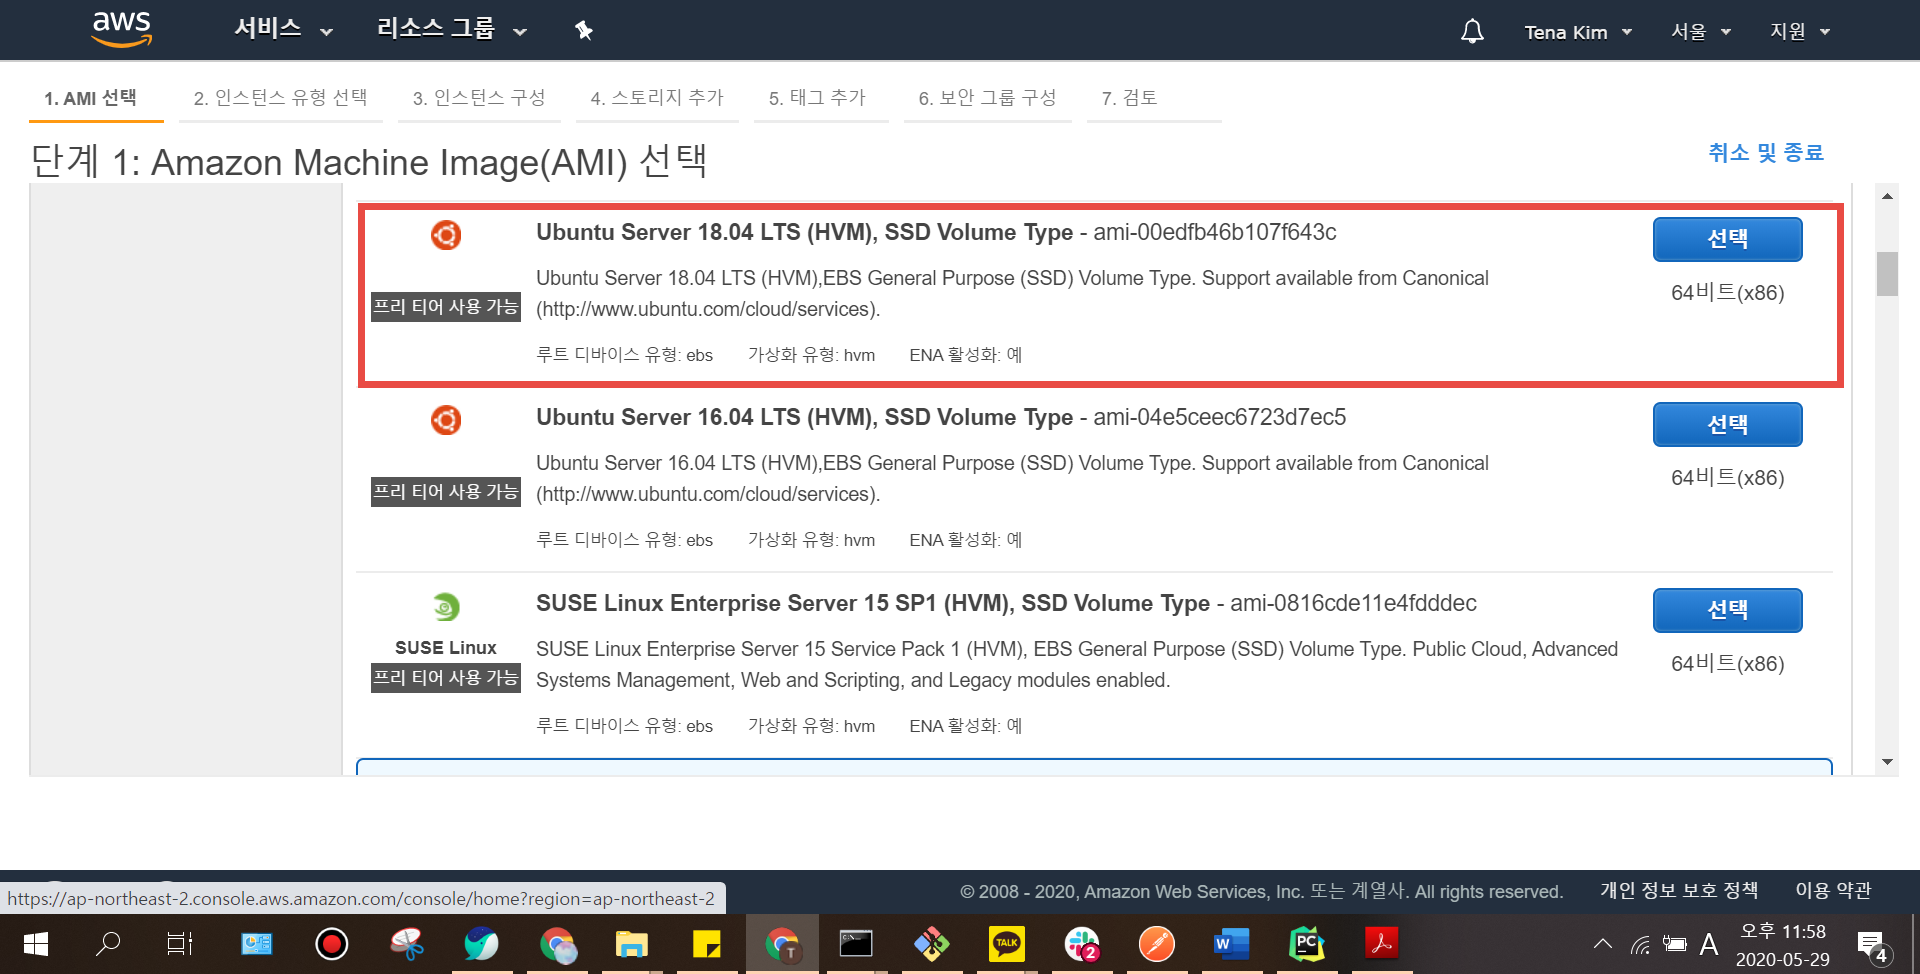Go to step 3. 인스턴스 구성

coord(479,98)
